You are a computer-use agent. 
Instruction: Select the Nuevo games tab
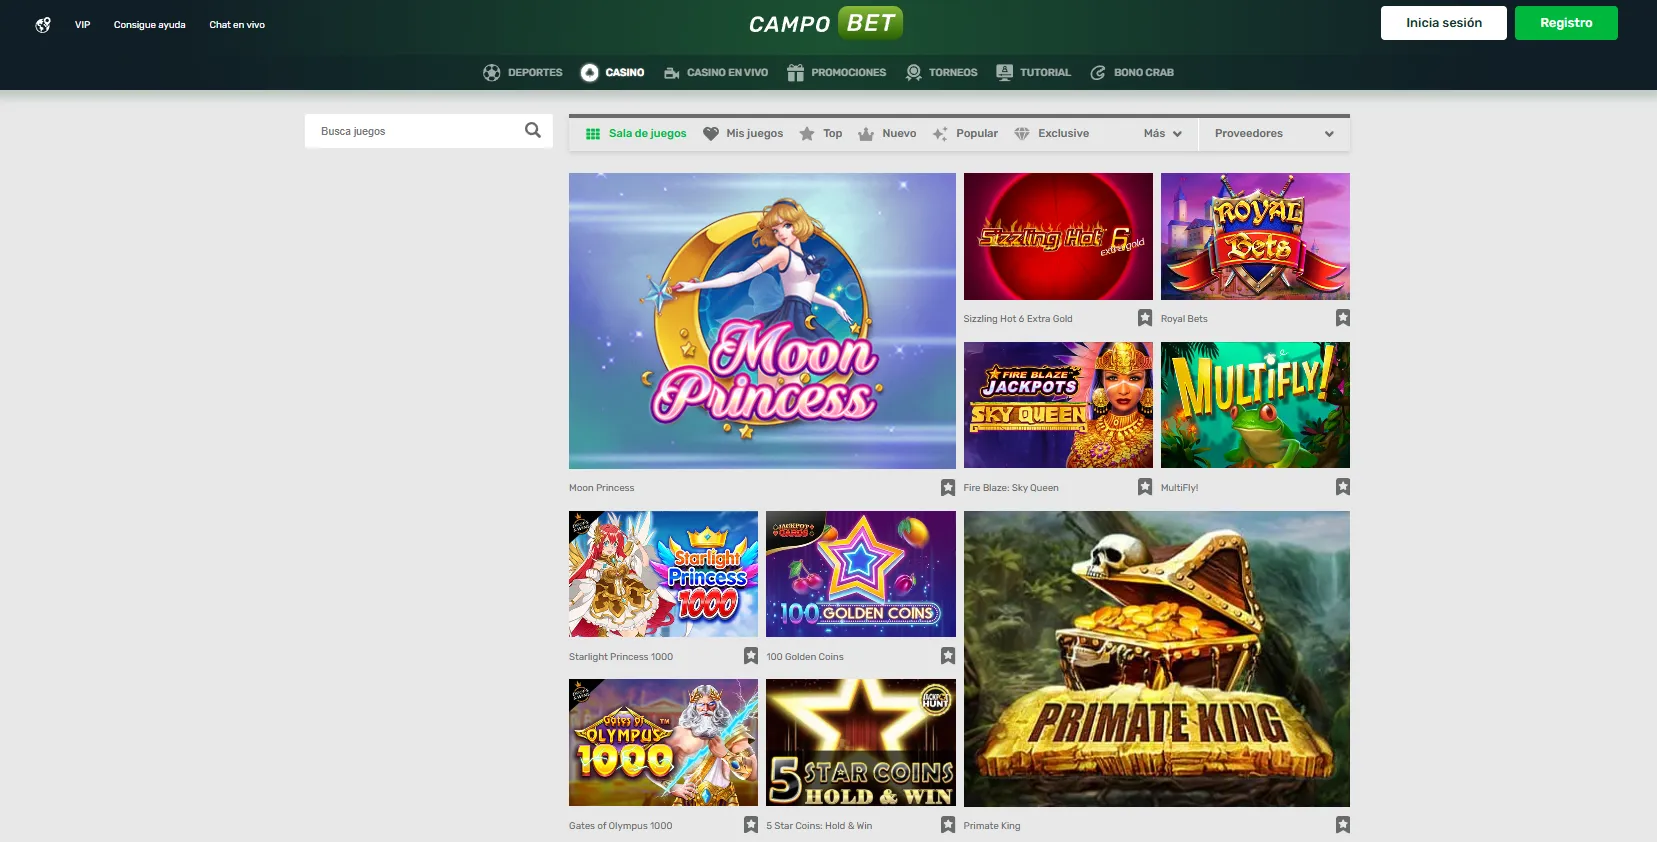[887, 134]
